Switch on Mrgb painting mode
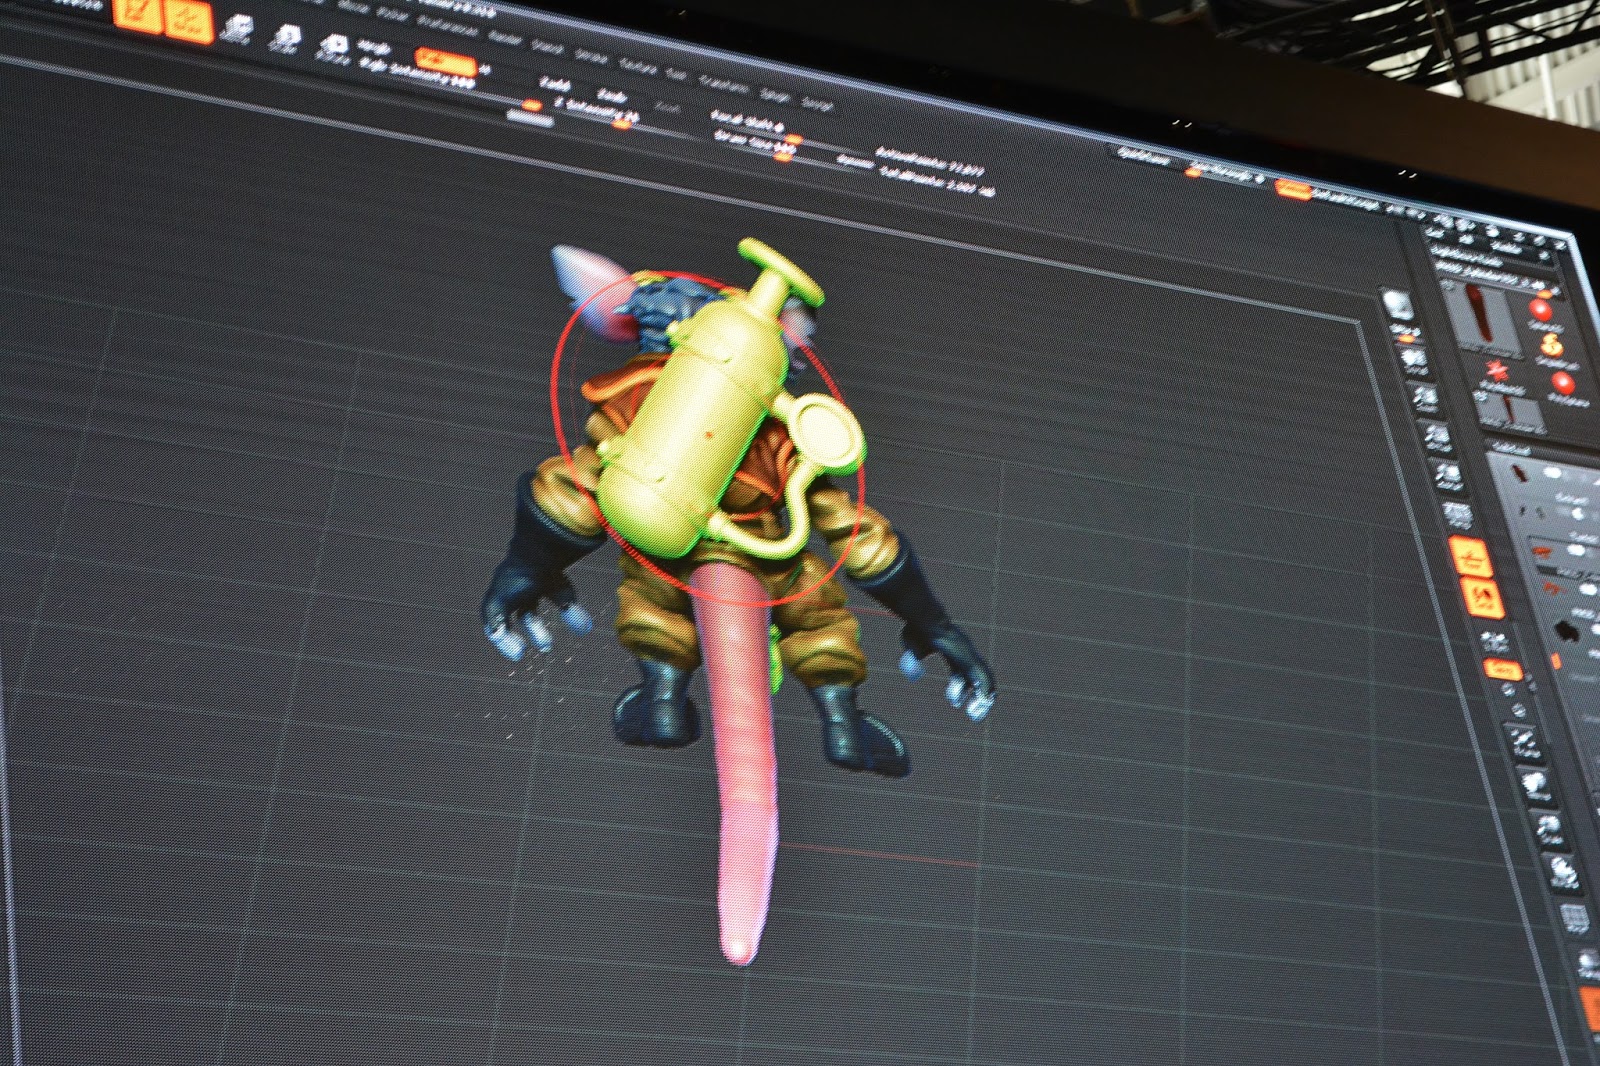Viewport: 1600px width, 1066px height. point(375,48)
